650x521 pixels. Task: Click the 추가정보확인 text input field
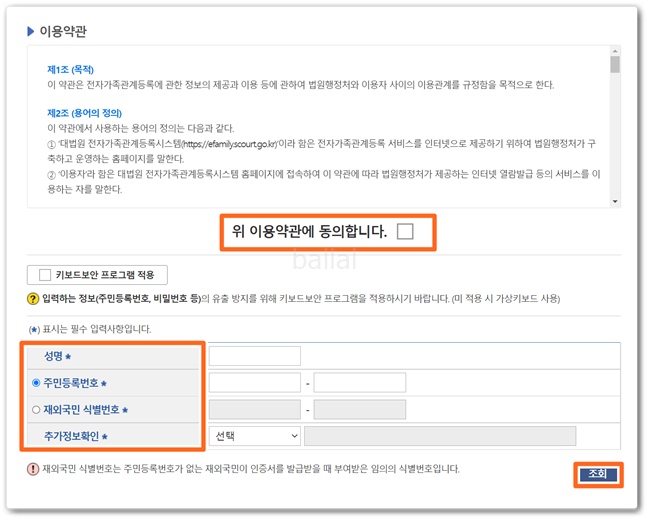[440, 436]
